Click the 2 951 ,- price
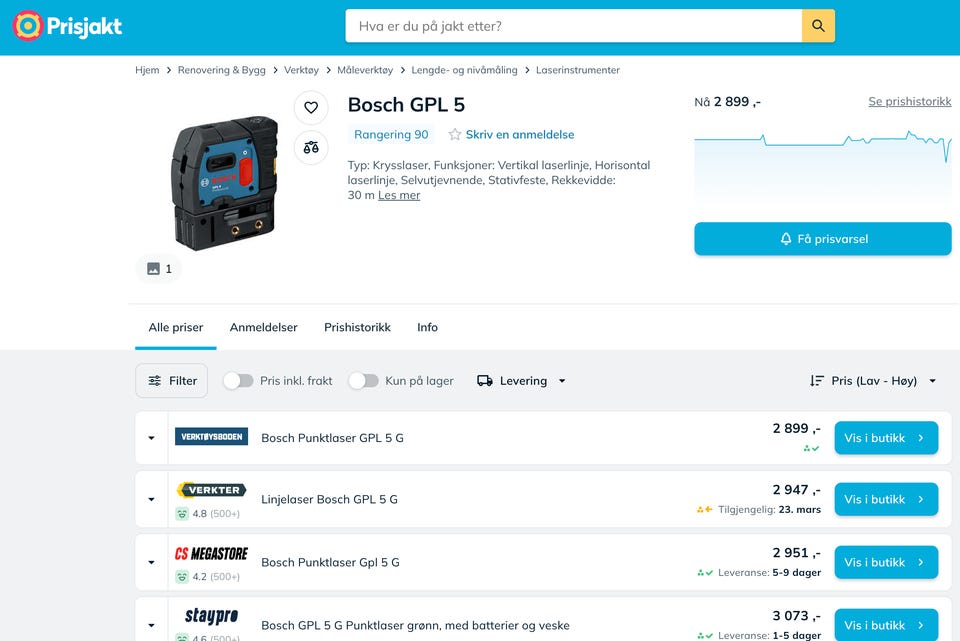 [x=797, y=553]
